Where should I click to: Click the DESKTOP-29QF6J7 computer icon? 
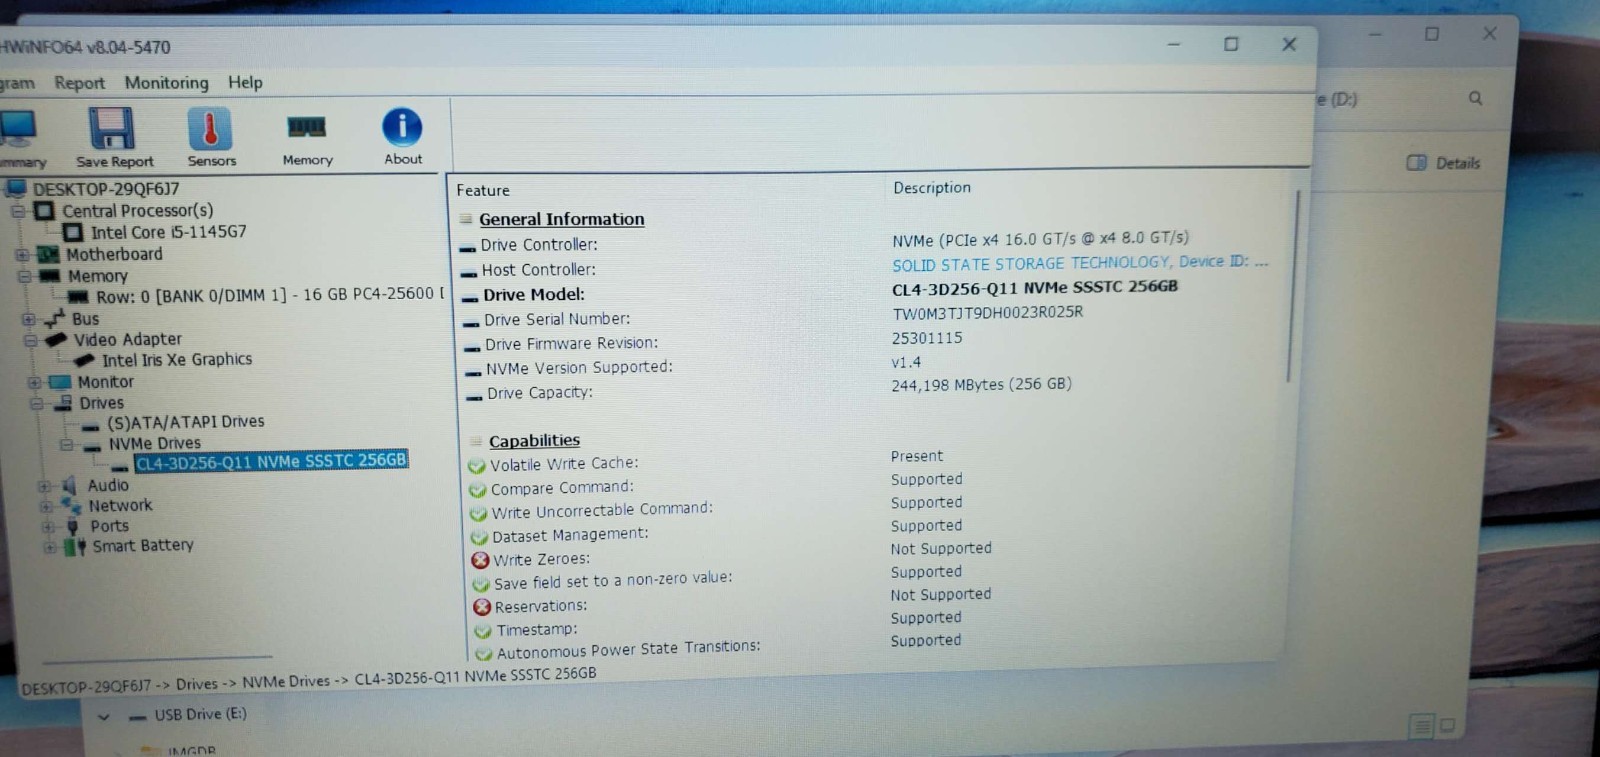click(16, 188)
